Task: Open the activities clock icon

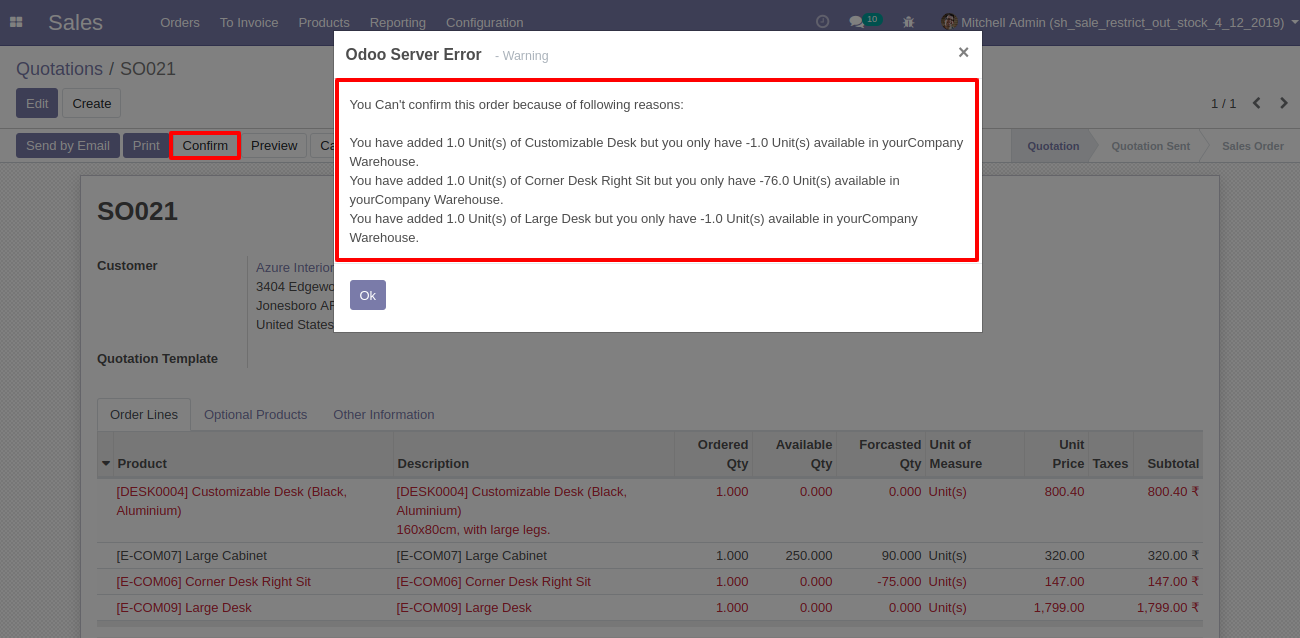Action: [x=823, y=21]
